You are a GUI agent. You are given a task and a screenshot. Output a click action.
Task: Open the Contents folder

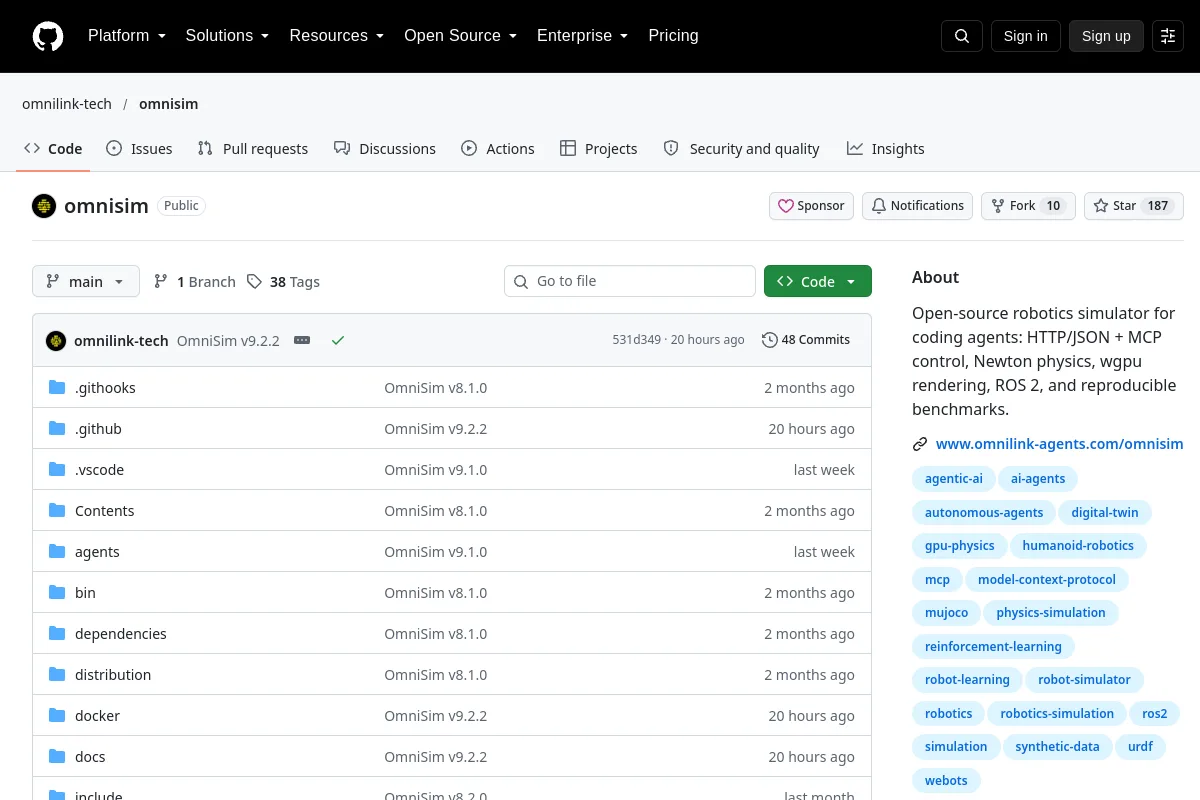coord(104,511)
